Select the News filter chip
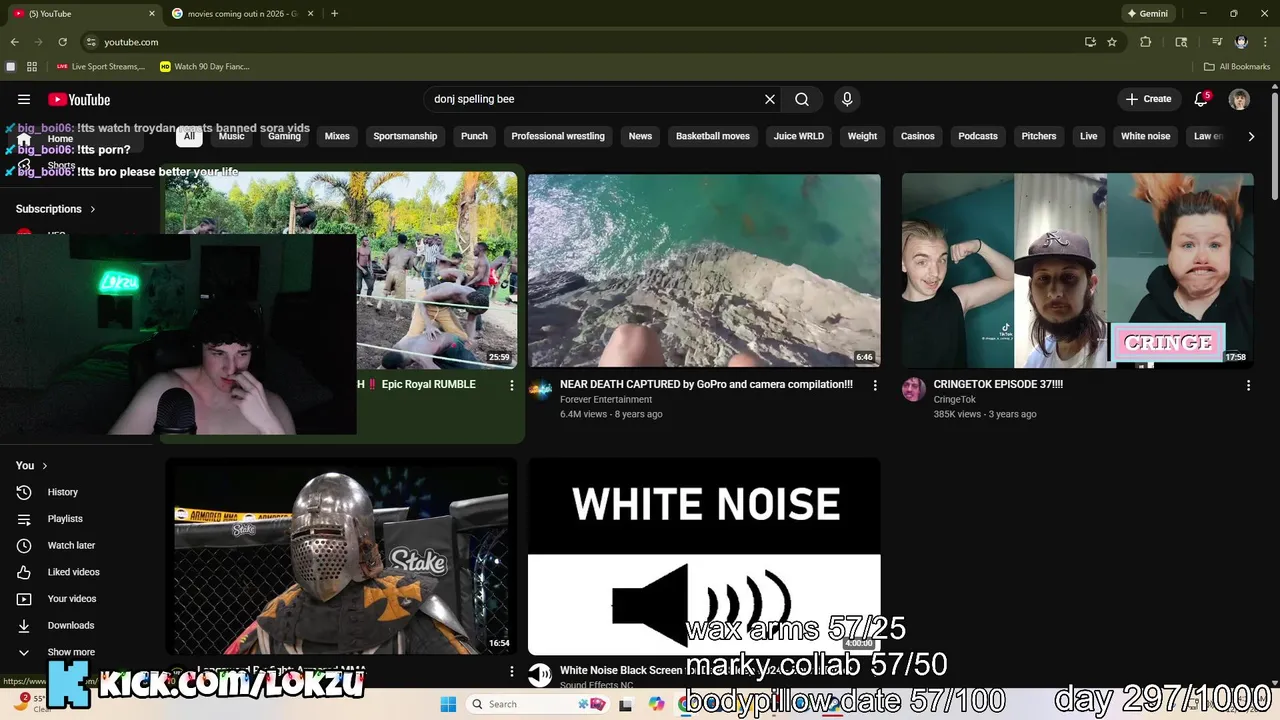The width and height of the screenshot is (1280, 720). 640,136
